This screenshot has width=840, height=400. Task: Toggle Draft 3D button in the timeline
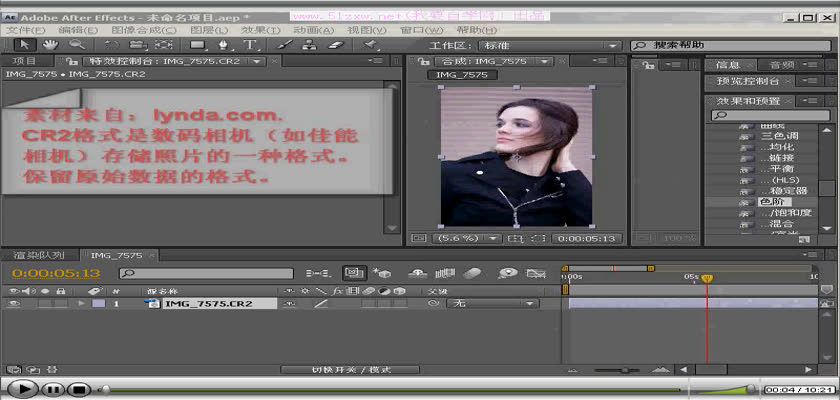tap(382, 274)
